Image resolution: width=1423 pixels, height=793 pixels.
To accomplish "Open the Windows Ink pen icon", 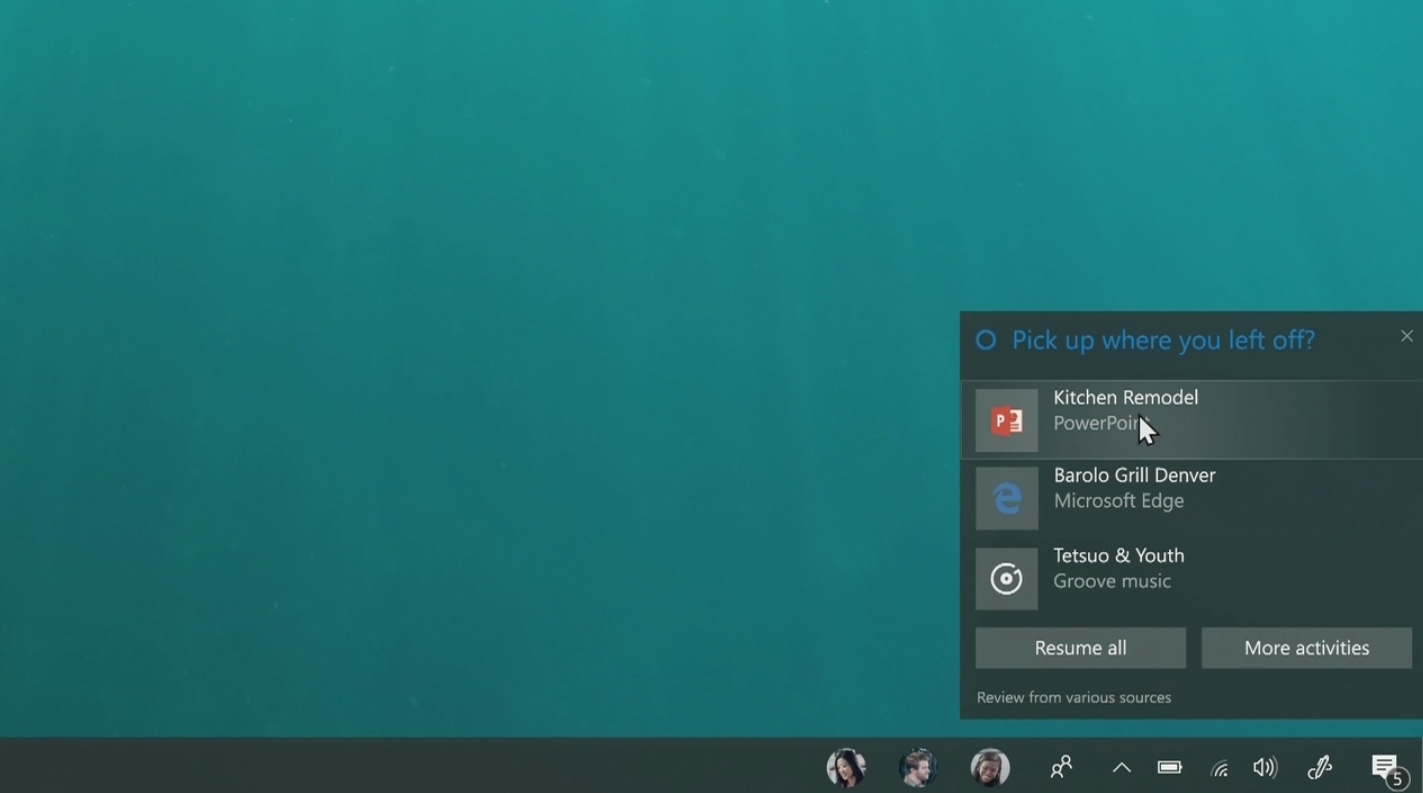I will point(1320,767).
